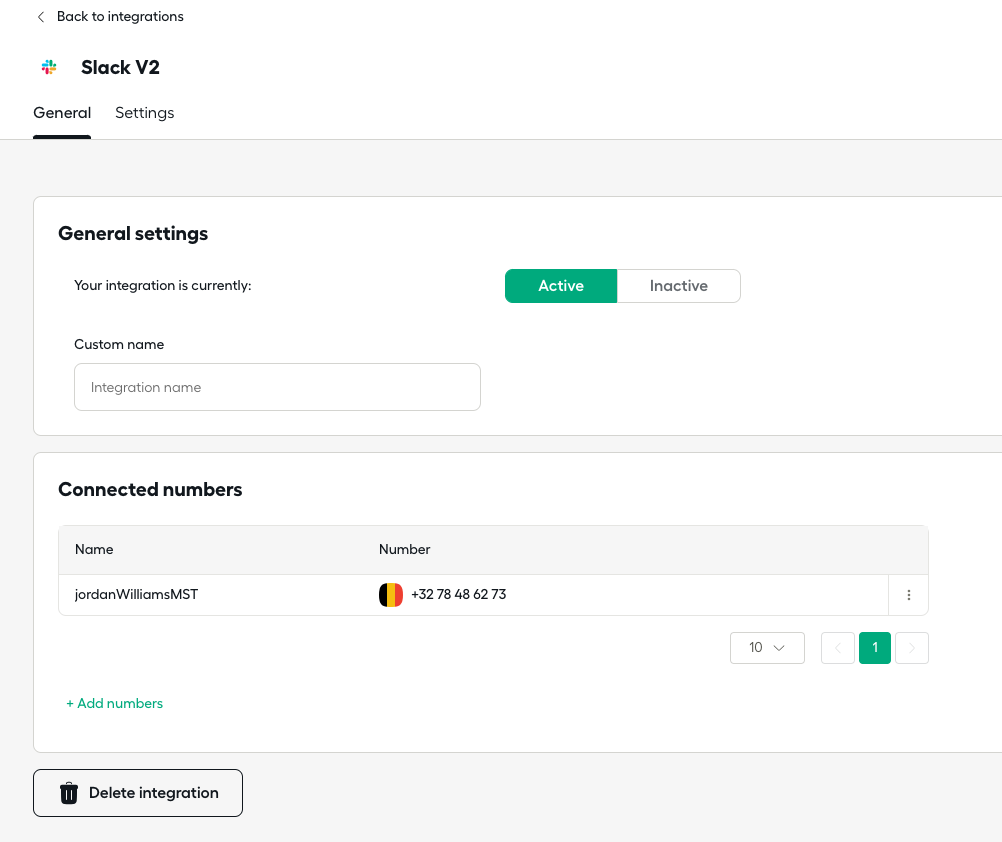Open the 10 per page dropdown
Viewport: 1002px width, 842px height.
(x=767, y=648)
